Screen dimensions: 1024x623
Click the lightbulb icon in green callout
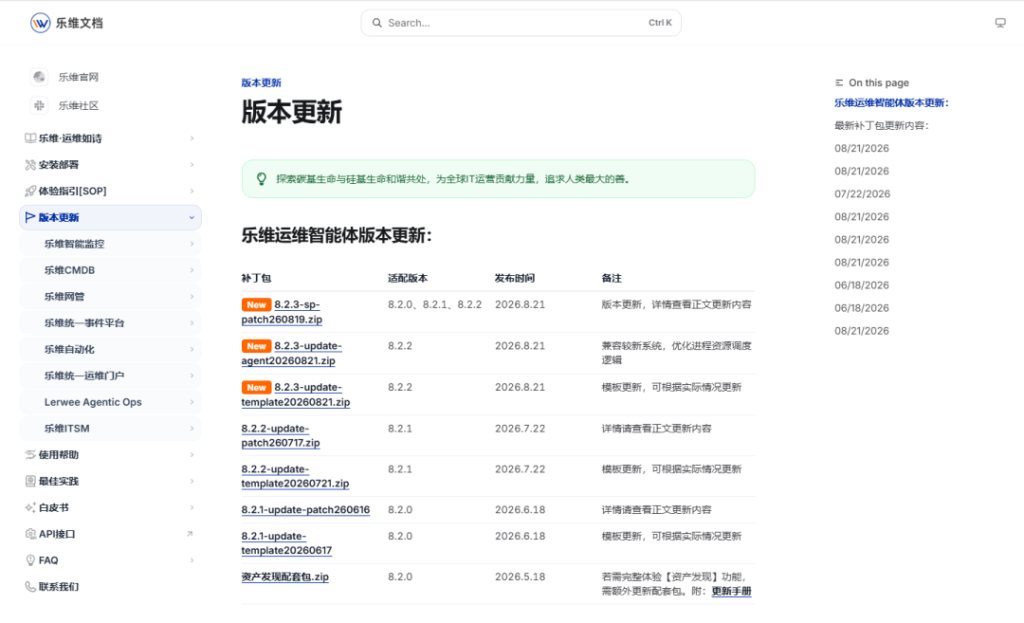point(261,178)
